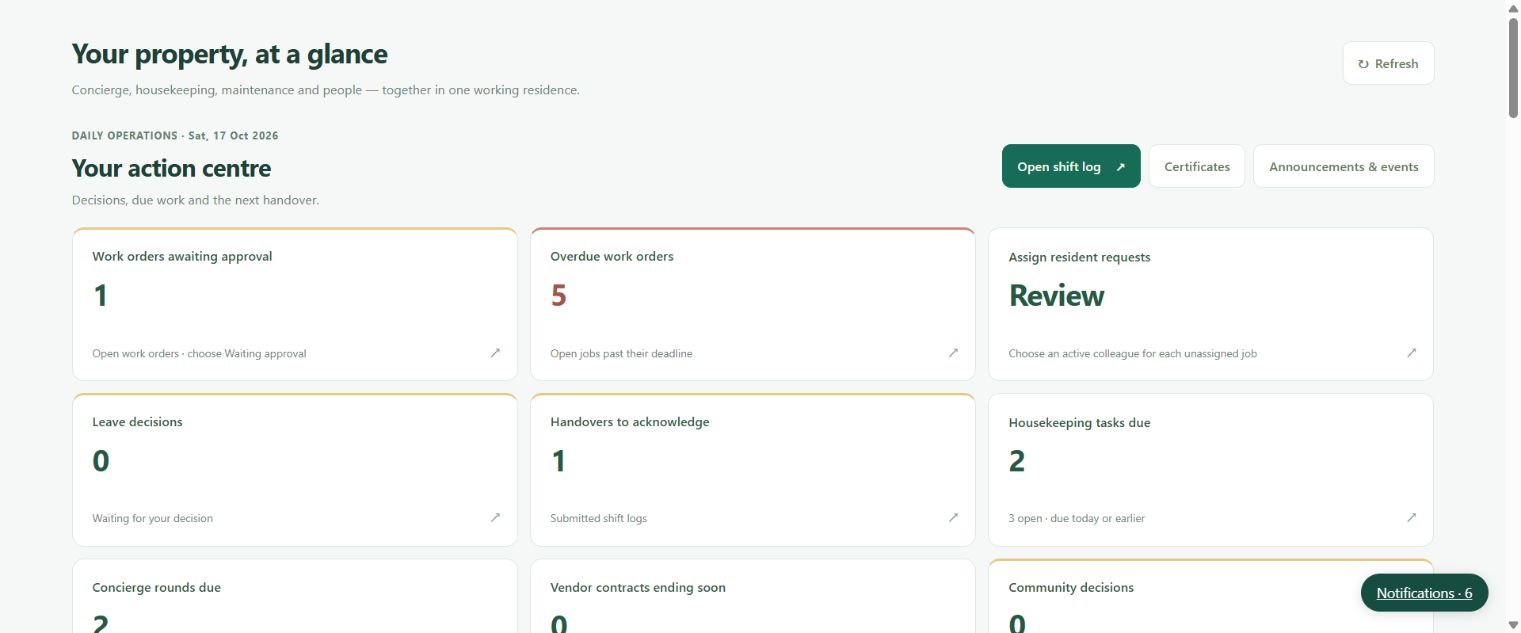Select the Overdue work orders count 5
Screen dimensions: 1521x633
(558, 296)
